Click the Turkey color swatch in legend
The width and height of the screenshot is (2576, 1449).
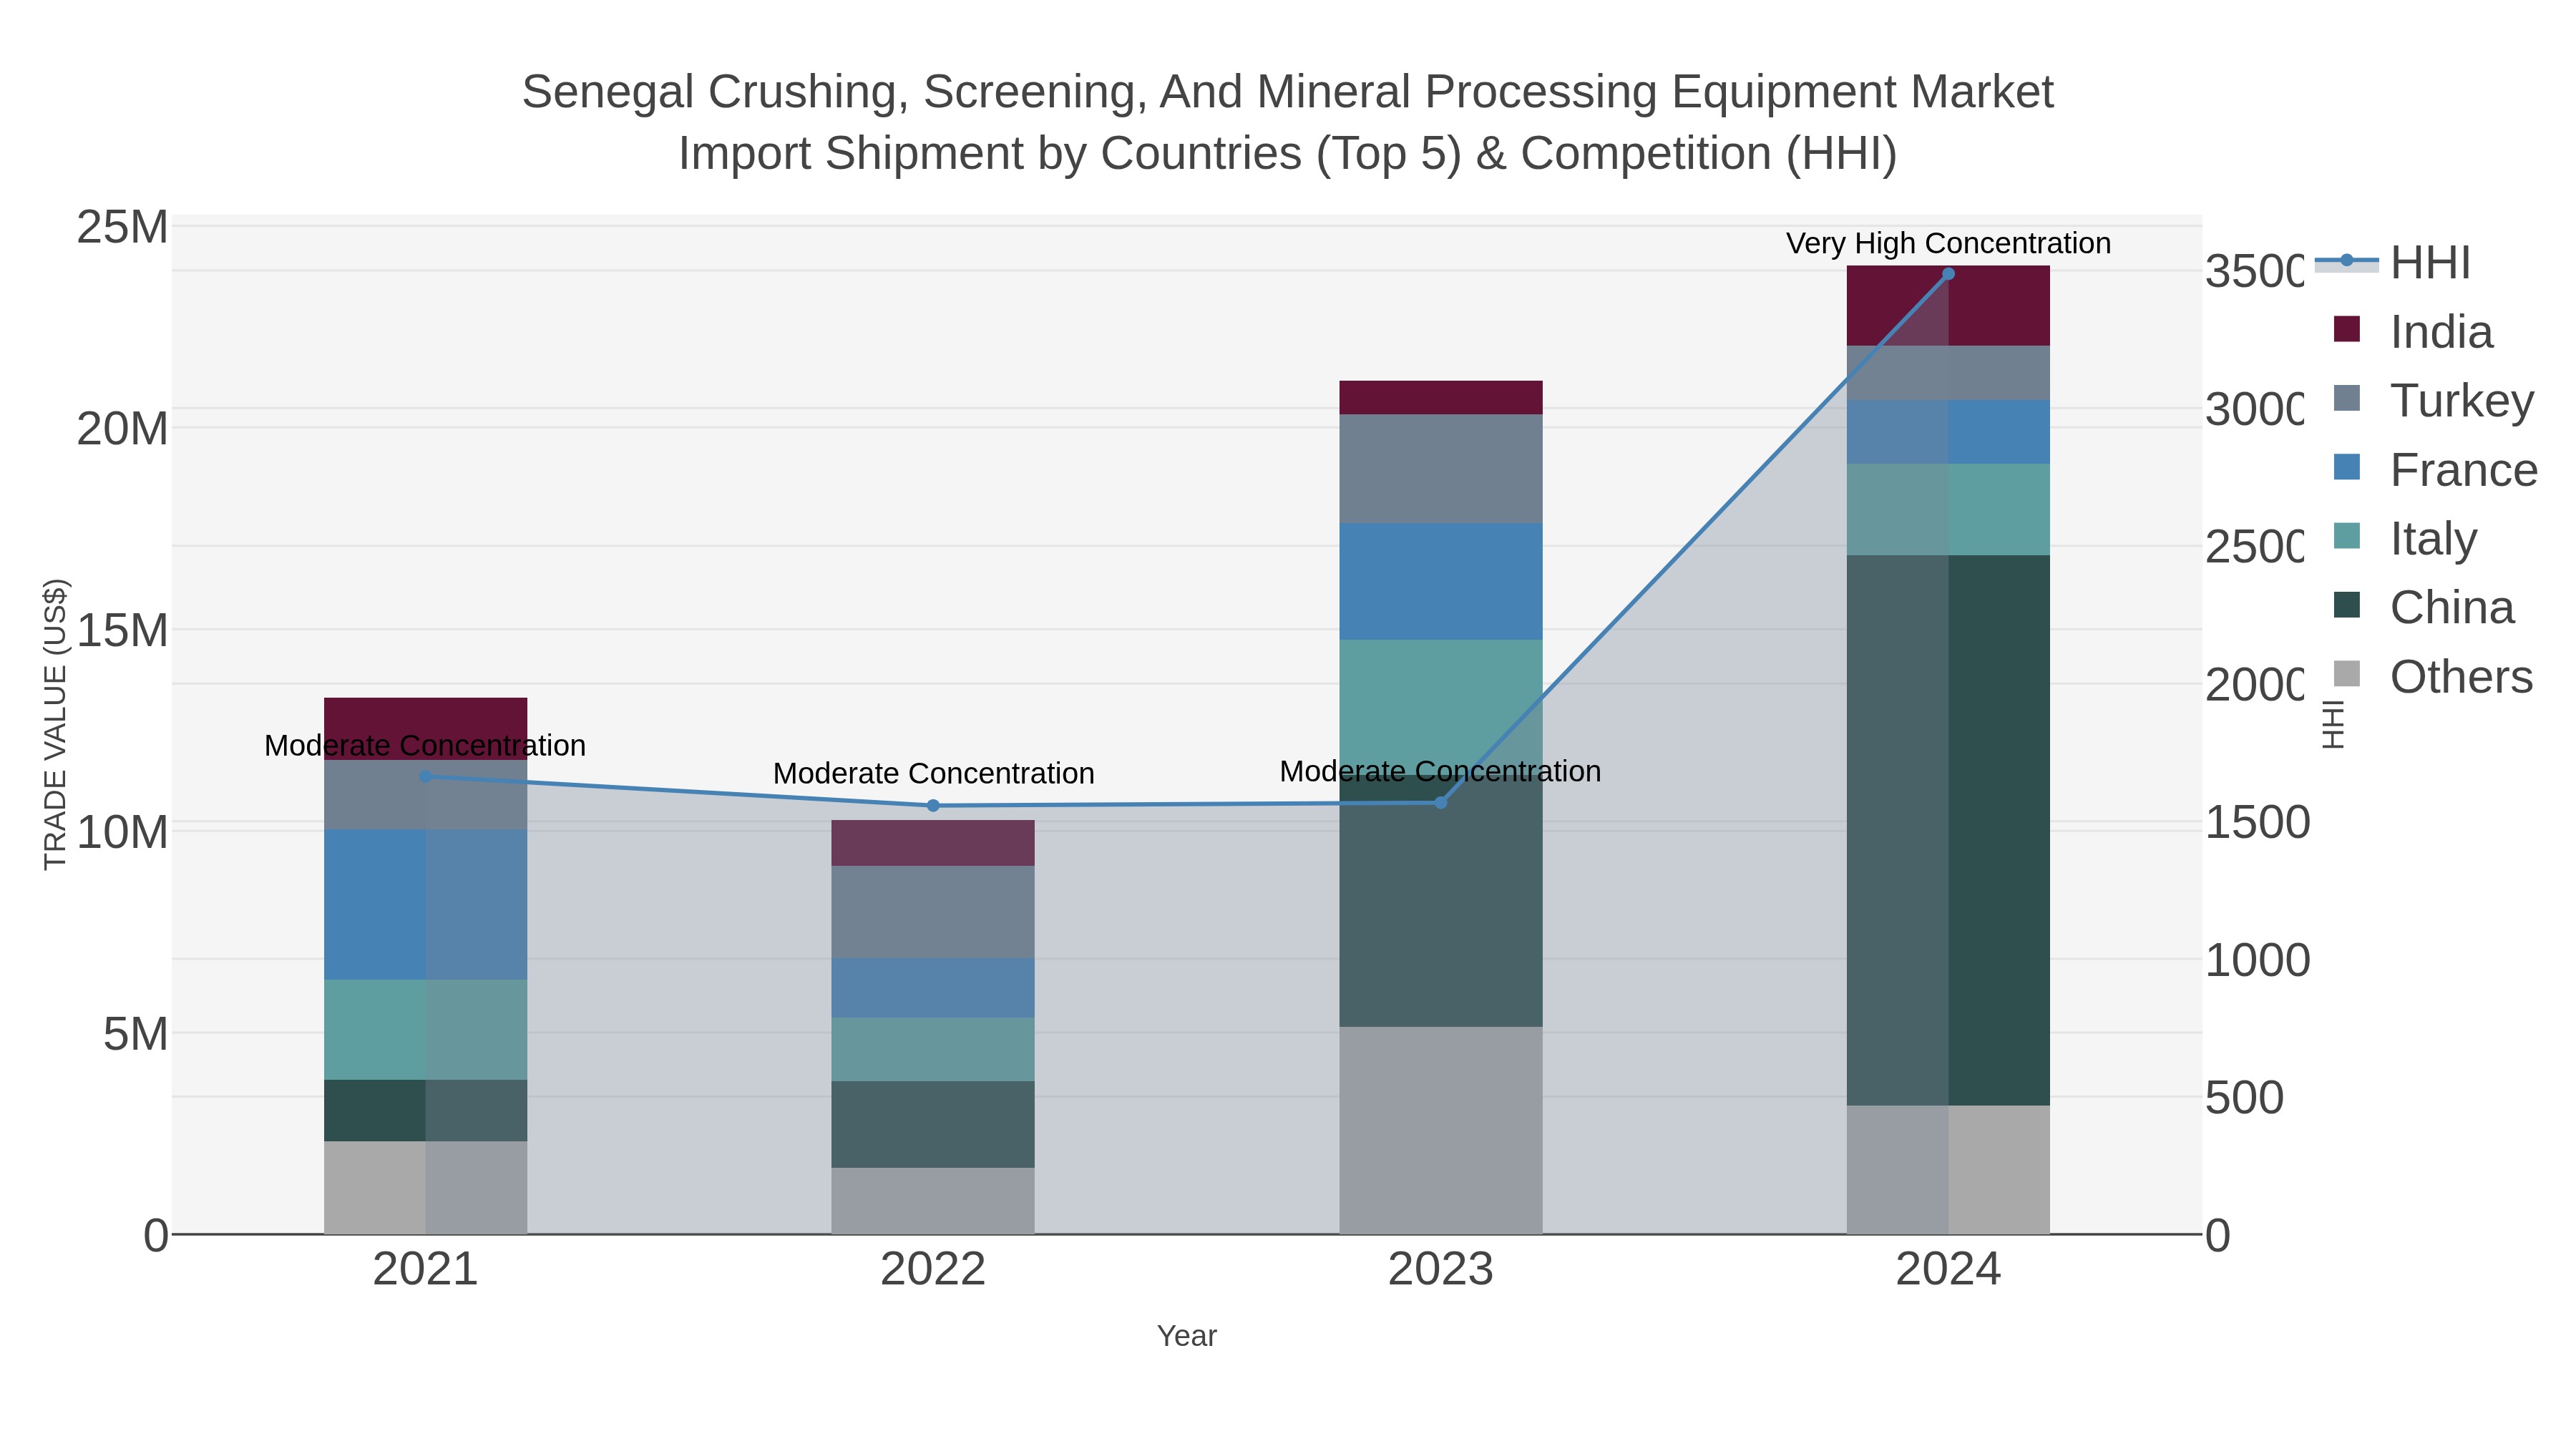point(2346,398)
